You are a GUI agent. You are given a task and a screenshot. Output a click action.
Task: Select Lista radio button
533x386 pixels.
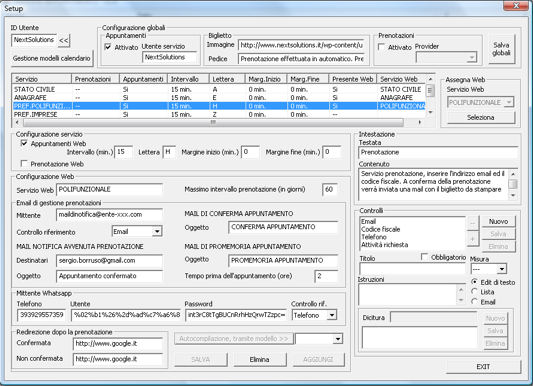tap(474, 292)
